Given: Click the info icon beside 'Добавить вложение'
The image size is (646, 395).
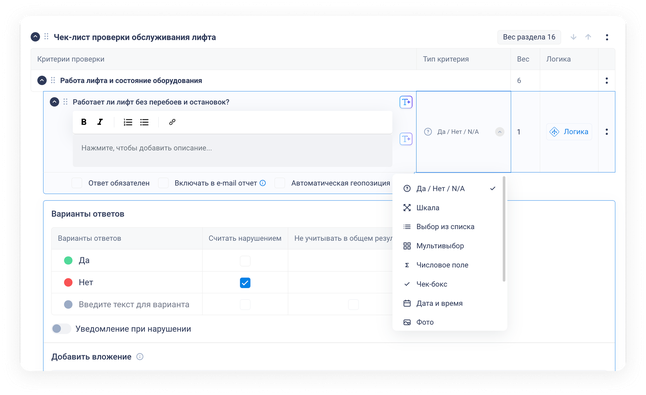Looking at the screenshot, I should [x=140, y=357].
